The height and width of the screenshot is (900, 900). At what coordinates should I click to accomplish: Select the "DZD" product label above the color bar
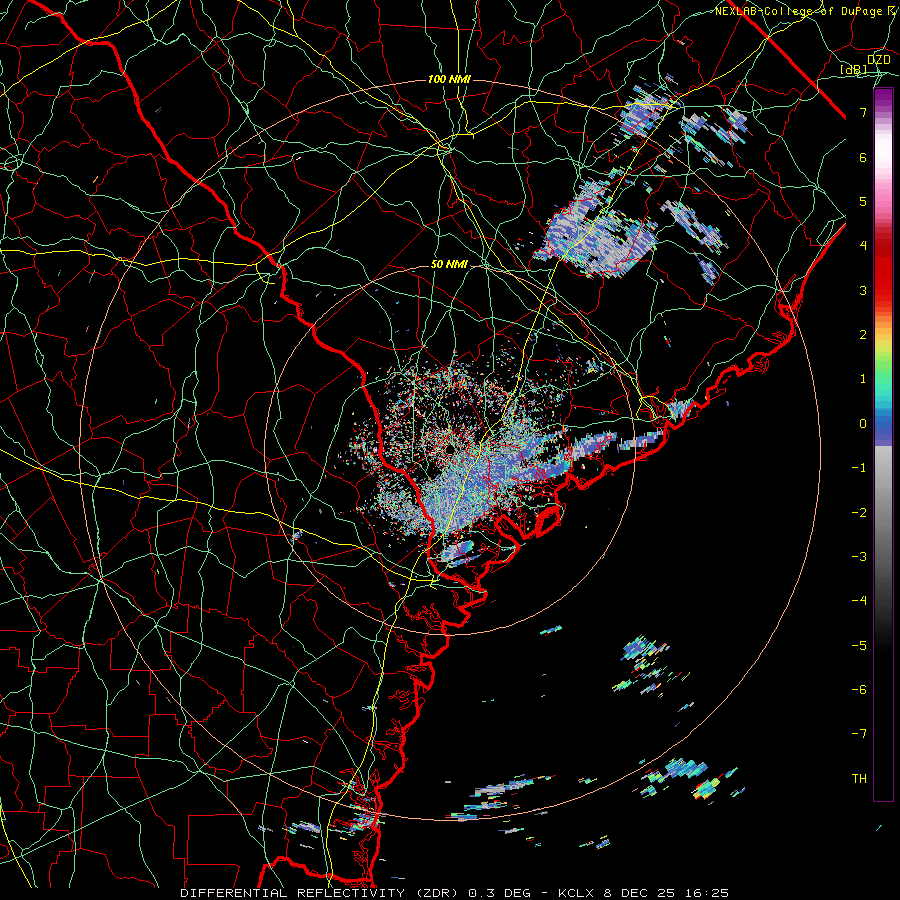[879, 59]
